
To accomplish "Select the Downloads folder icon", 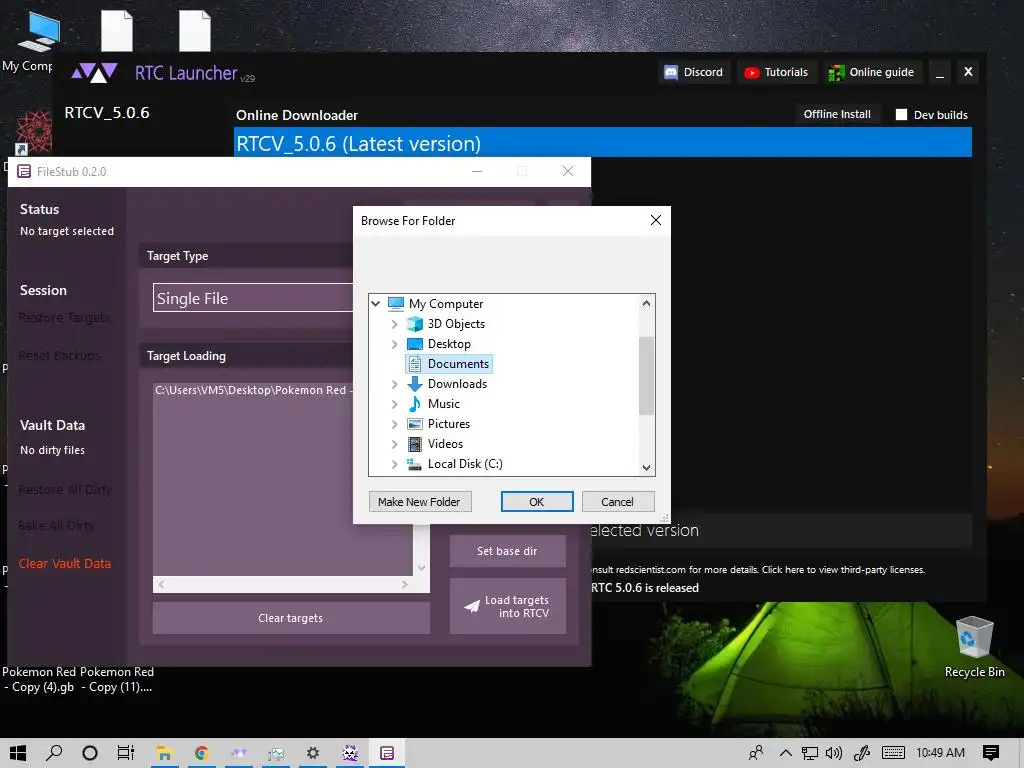I will tap(415, 384).
